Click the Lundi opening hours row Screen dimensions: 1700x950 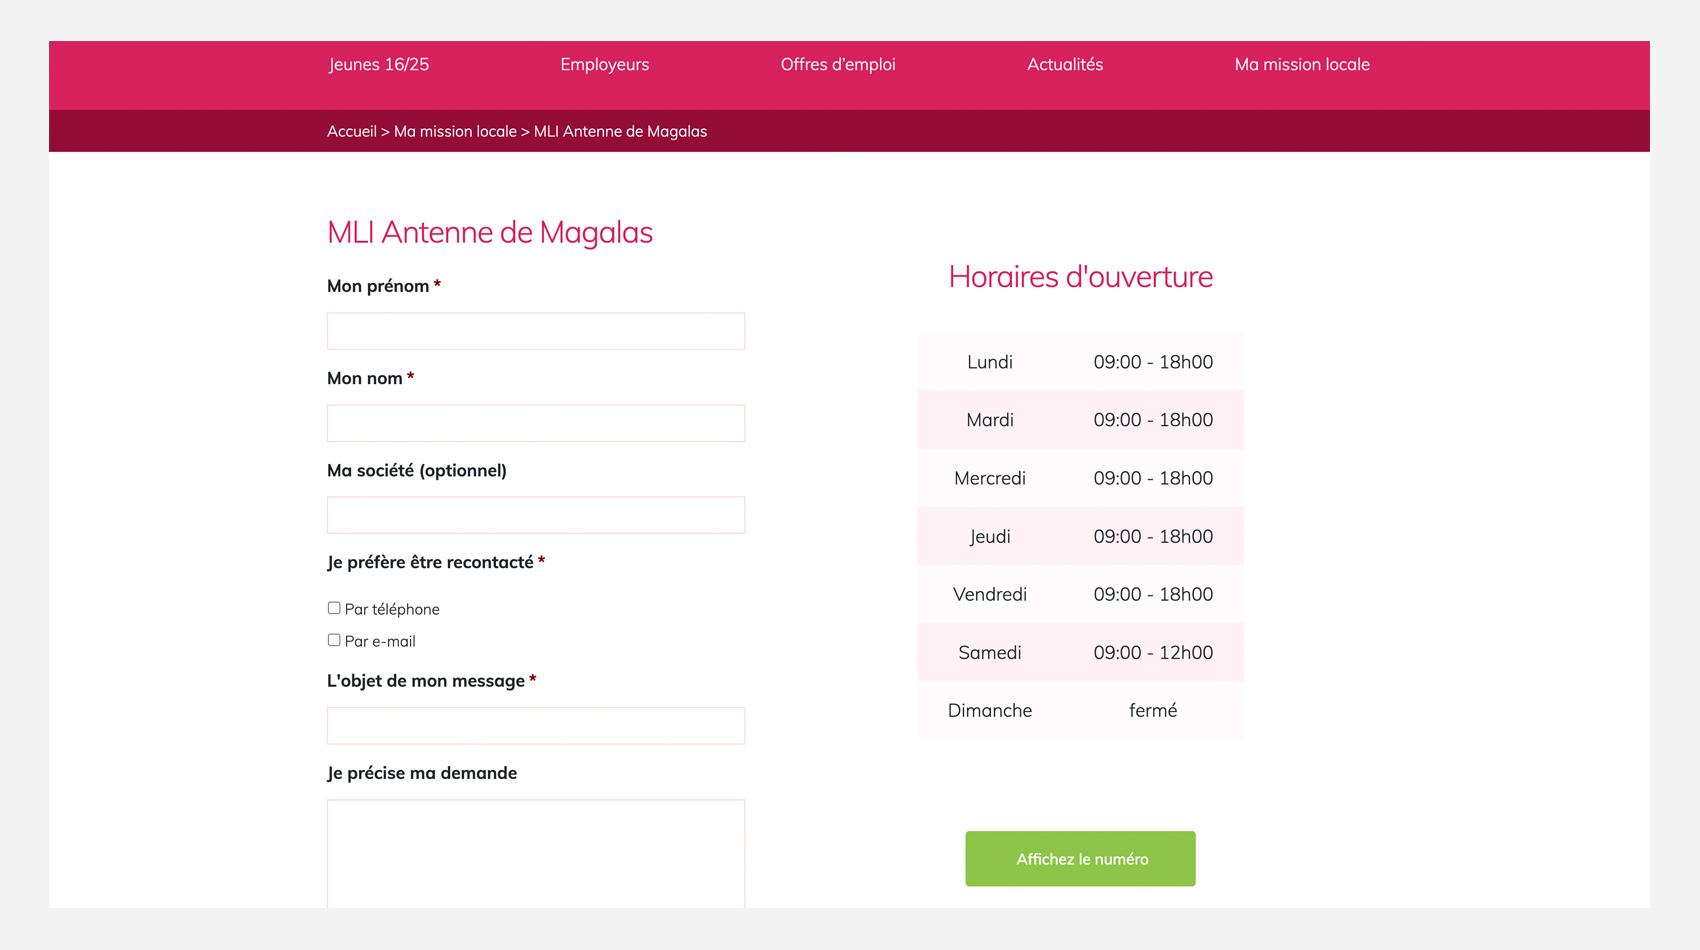tap(1079, 362)
